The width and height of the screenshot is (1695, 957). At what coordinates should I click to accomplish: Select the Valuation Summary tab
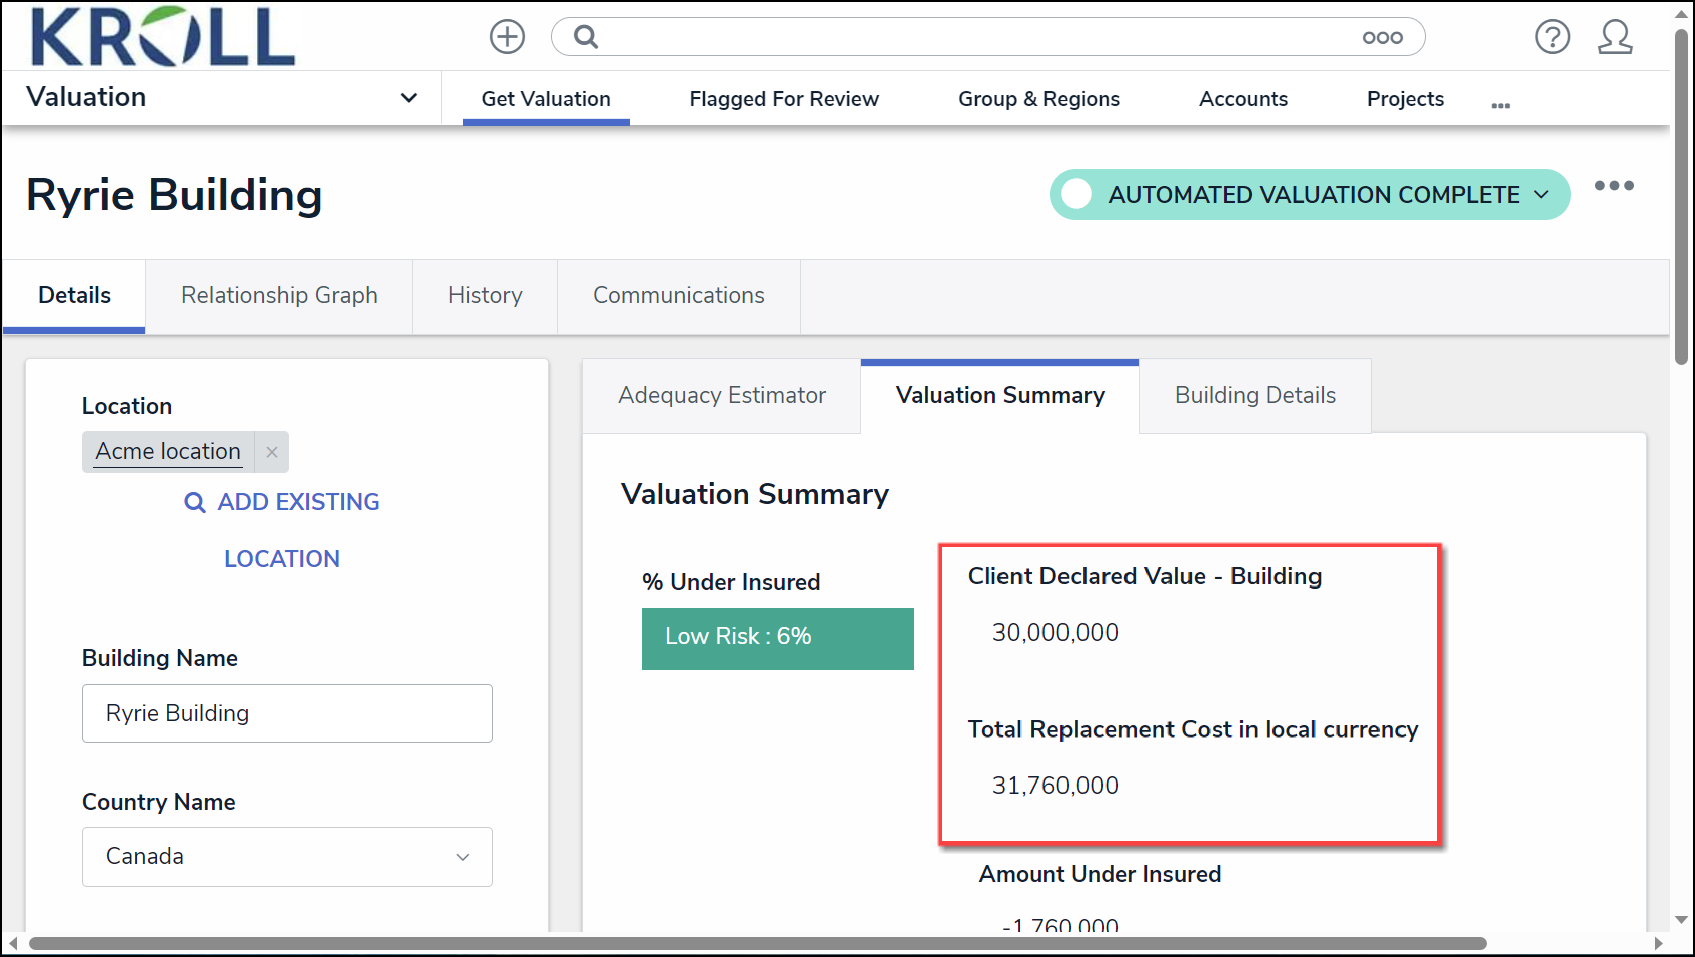coord(1000,396)
